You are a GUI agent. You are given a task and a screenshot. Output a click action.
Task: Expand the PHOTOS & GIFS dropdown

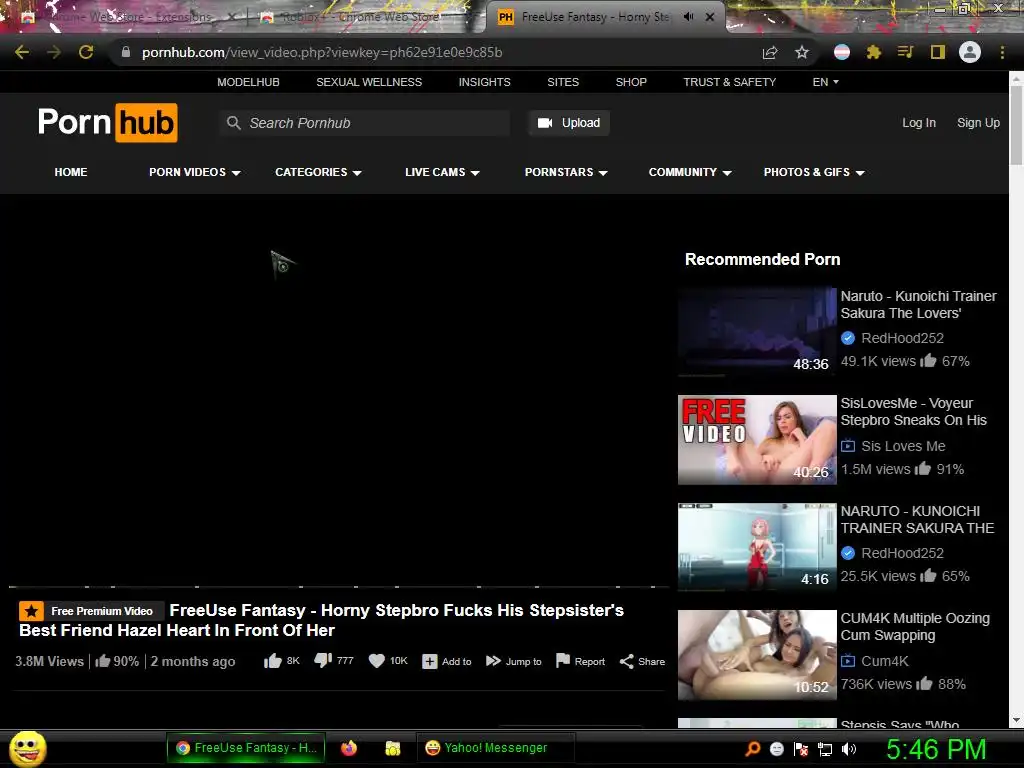coord(814,172)
